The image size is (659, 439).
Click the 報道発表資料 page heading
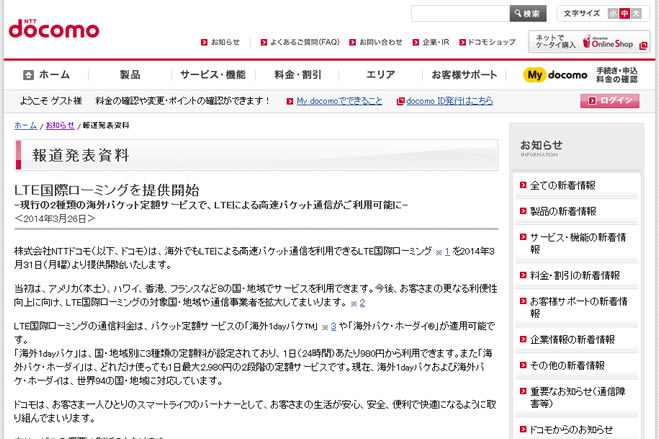tap(81, 155)
